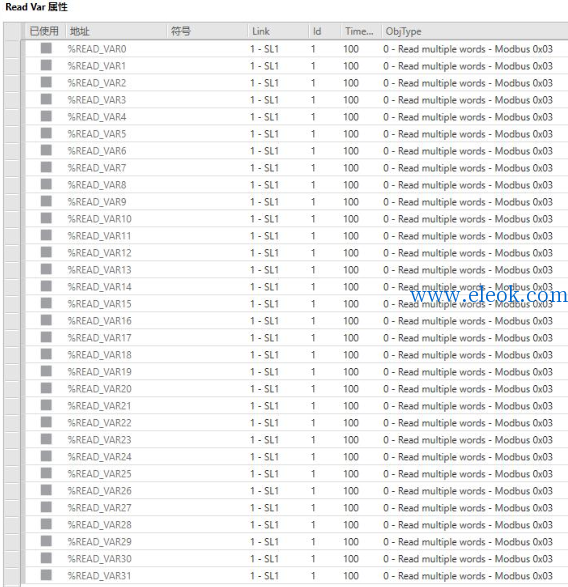This screenshot has height=587, width=568.
Task: Open ObjType value for %READ_VAR20
Action: 468,389
